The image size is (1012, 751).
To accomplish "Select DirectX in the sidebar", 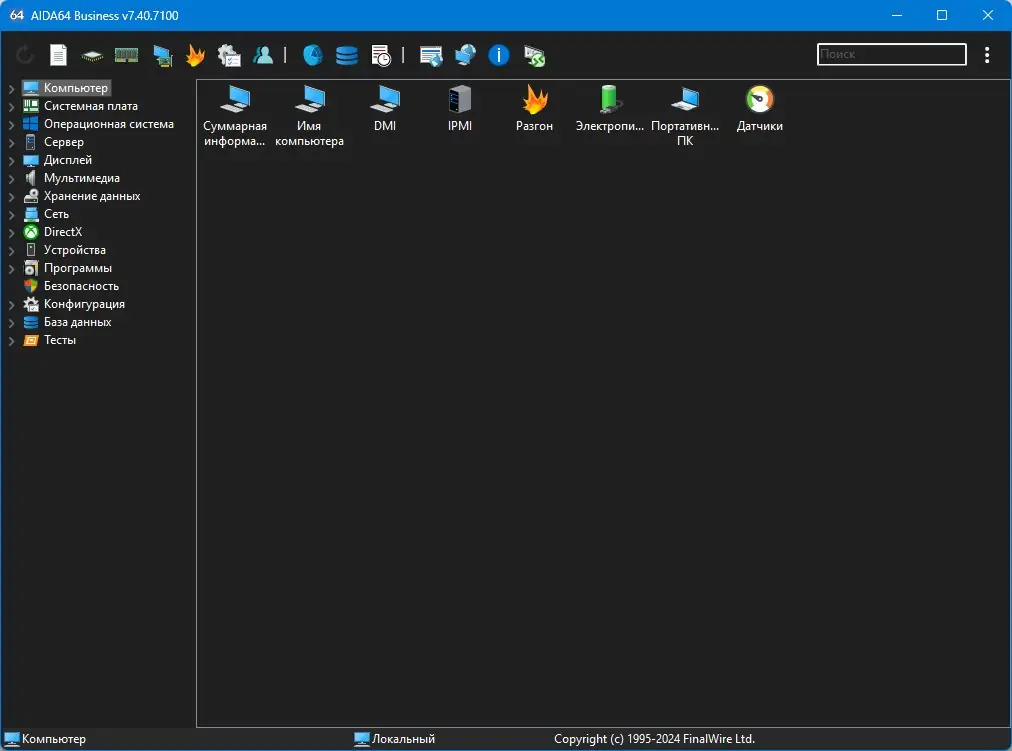I will [x=64, y=232].
